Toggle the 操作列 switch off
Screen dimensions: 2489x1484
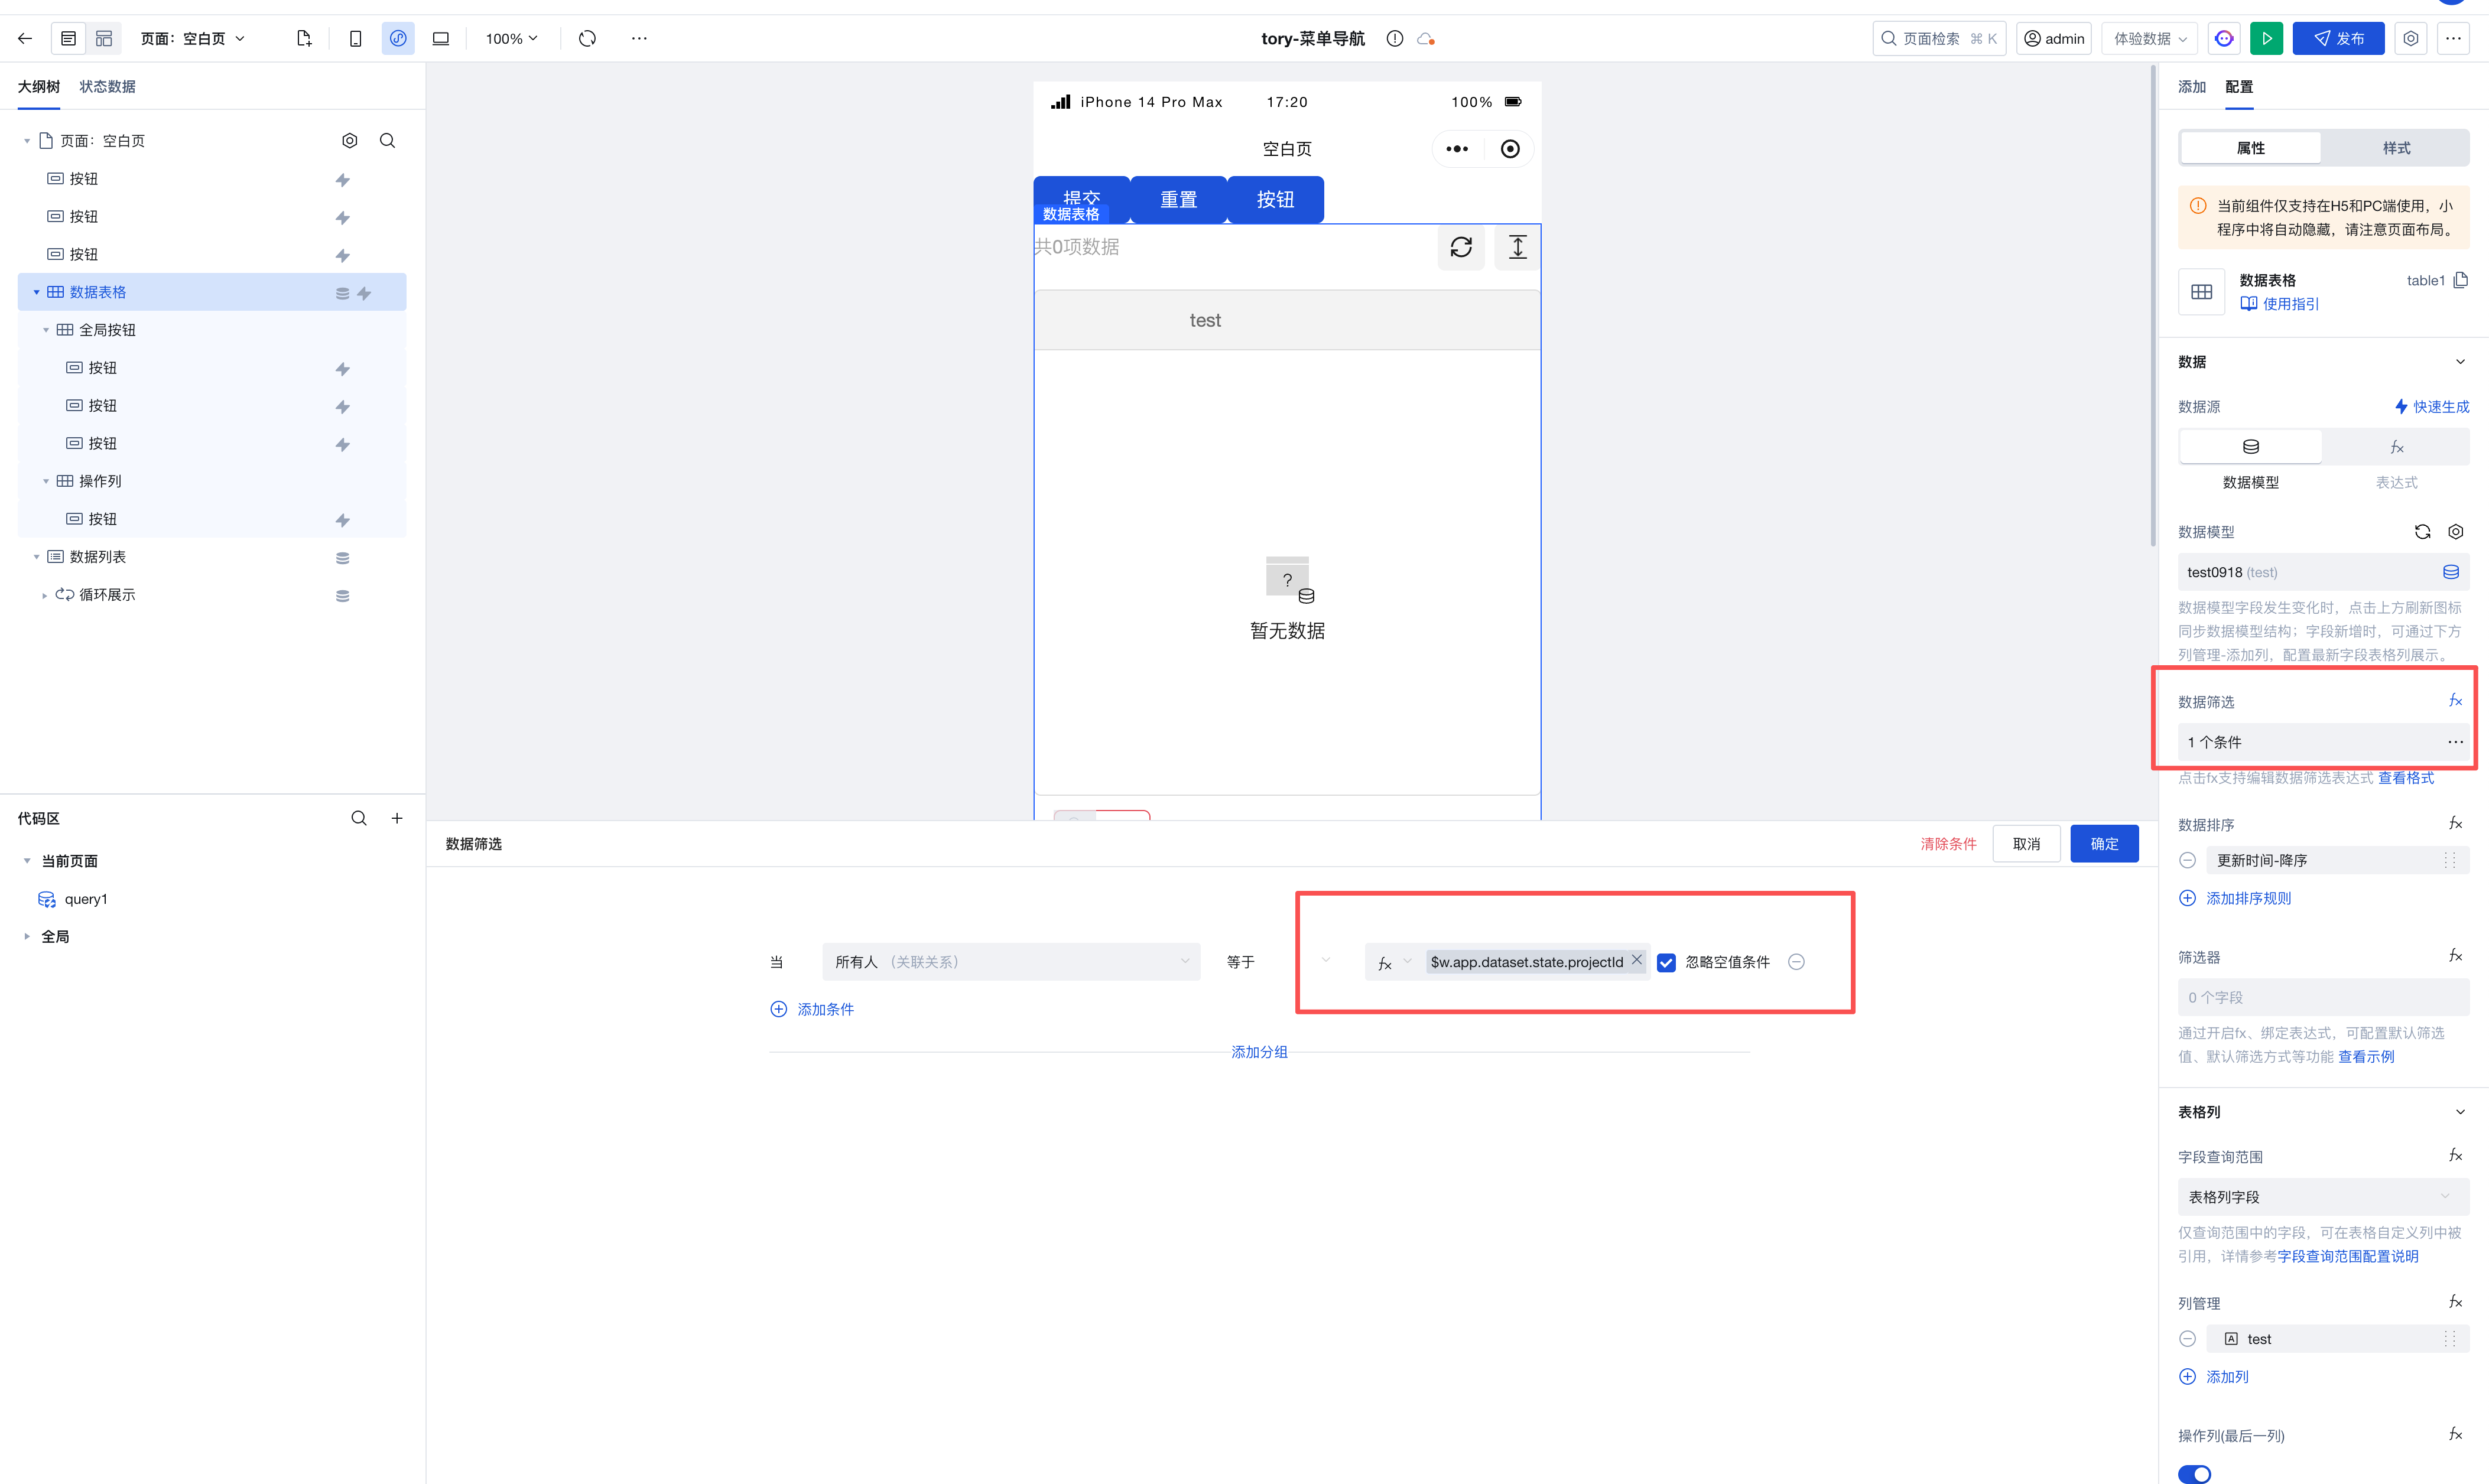2194,1473
